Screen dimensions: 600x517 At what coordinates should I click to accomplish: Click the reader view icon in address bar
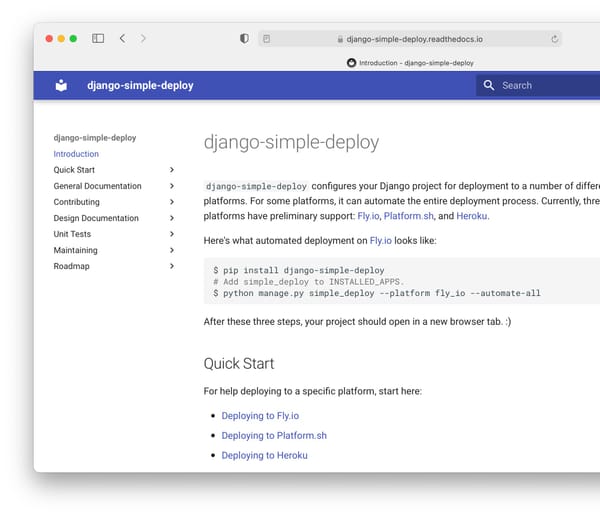[267, 39]
